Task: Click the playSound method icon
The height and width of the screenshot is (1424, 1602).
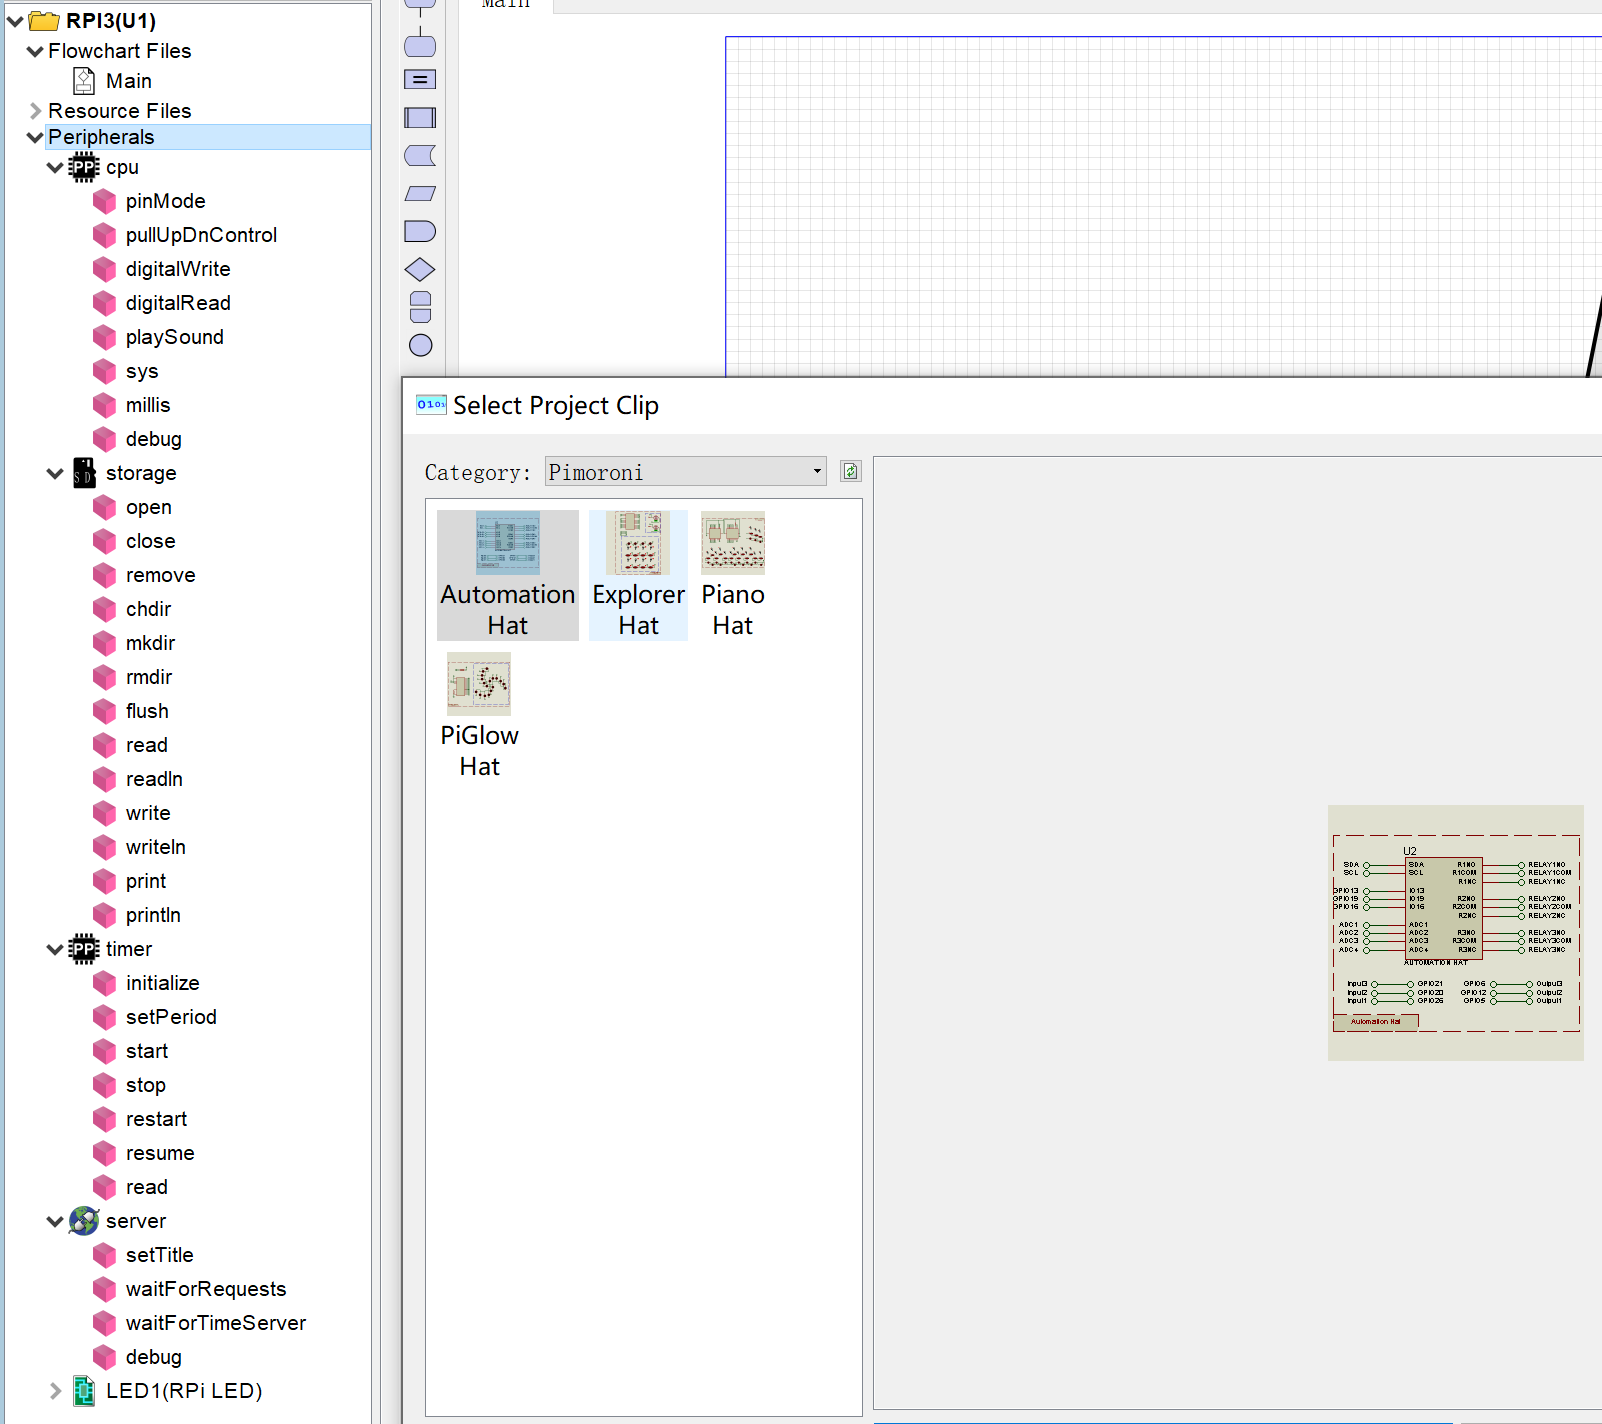Action: click(105, 338)
